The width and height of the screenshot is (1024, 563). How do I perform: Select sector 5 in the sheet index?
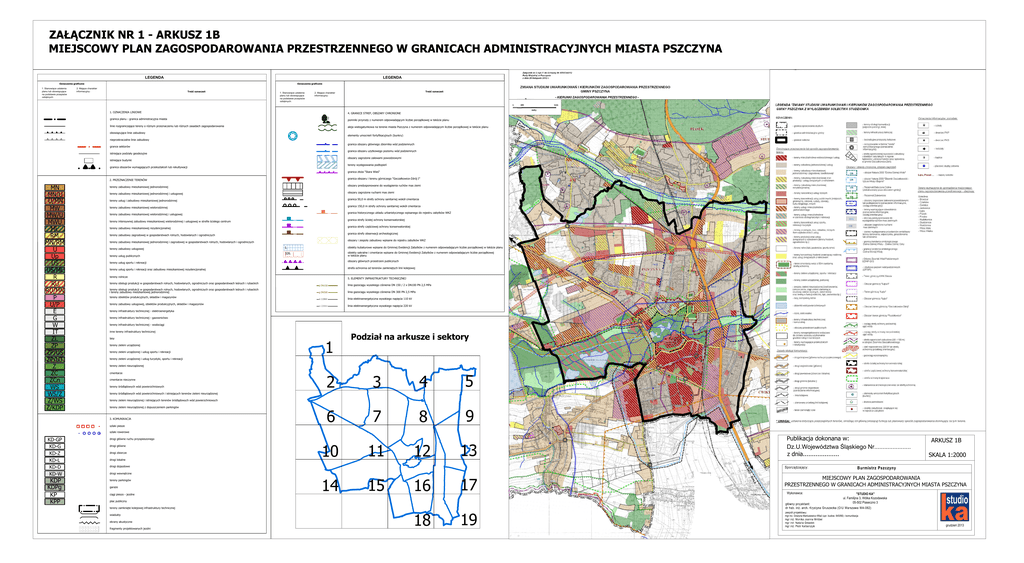(468, 381)
